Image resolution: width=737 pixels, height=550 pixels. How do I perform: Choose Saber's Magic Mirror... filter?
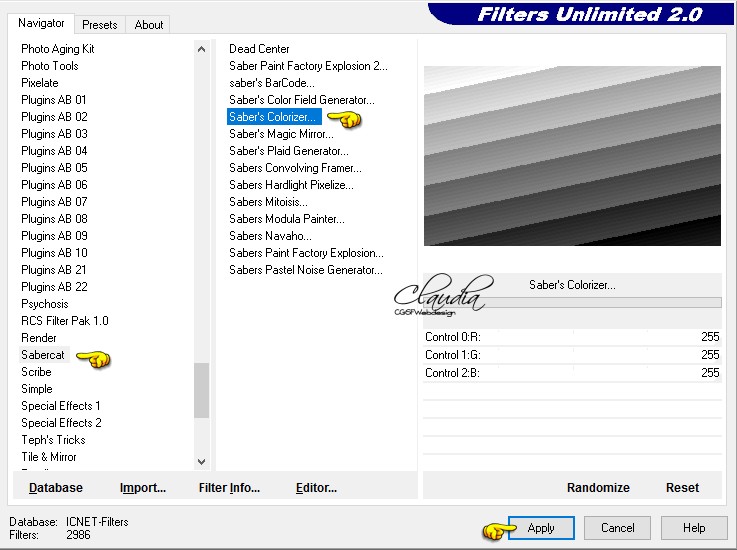coord(281,134)
